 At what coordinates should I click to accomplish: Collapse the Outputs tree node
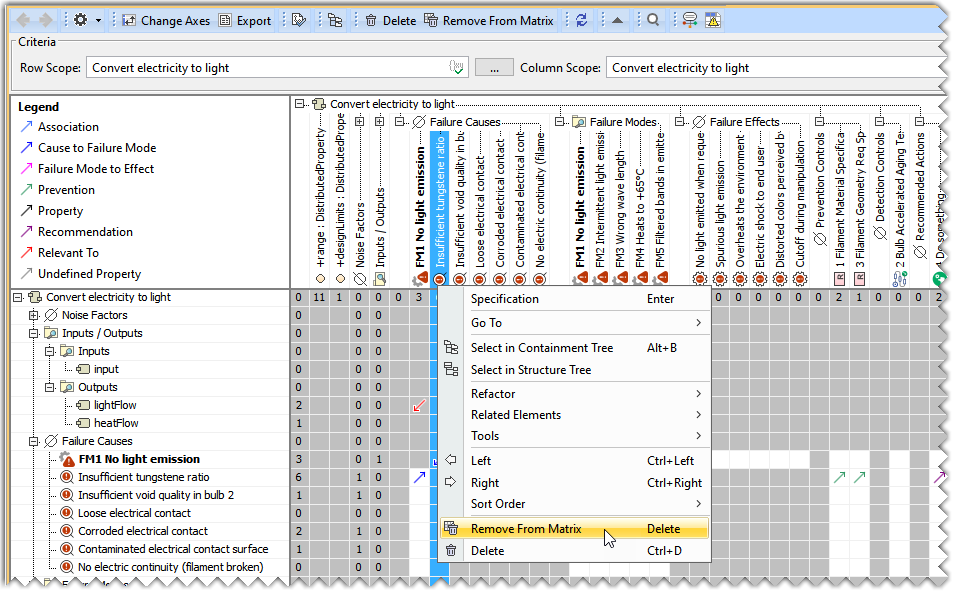[49, 387]
